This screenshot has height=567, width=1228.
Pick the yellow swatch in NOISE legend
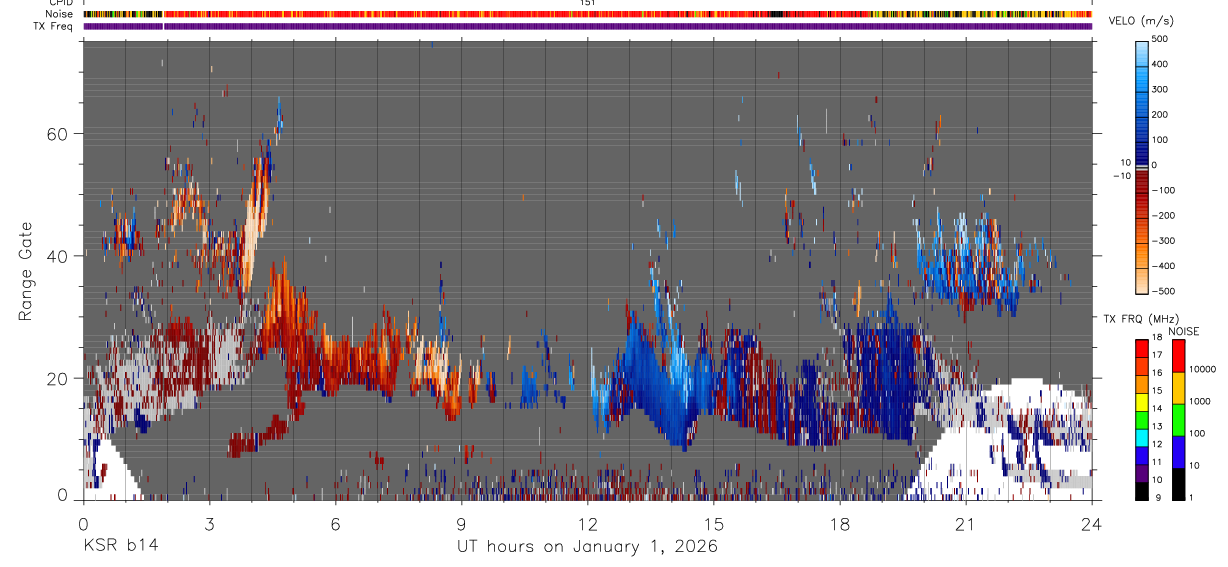tap(1179, 388)
